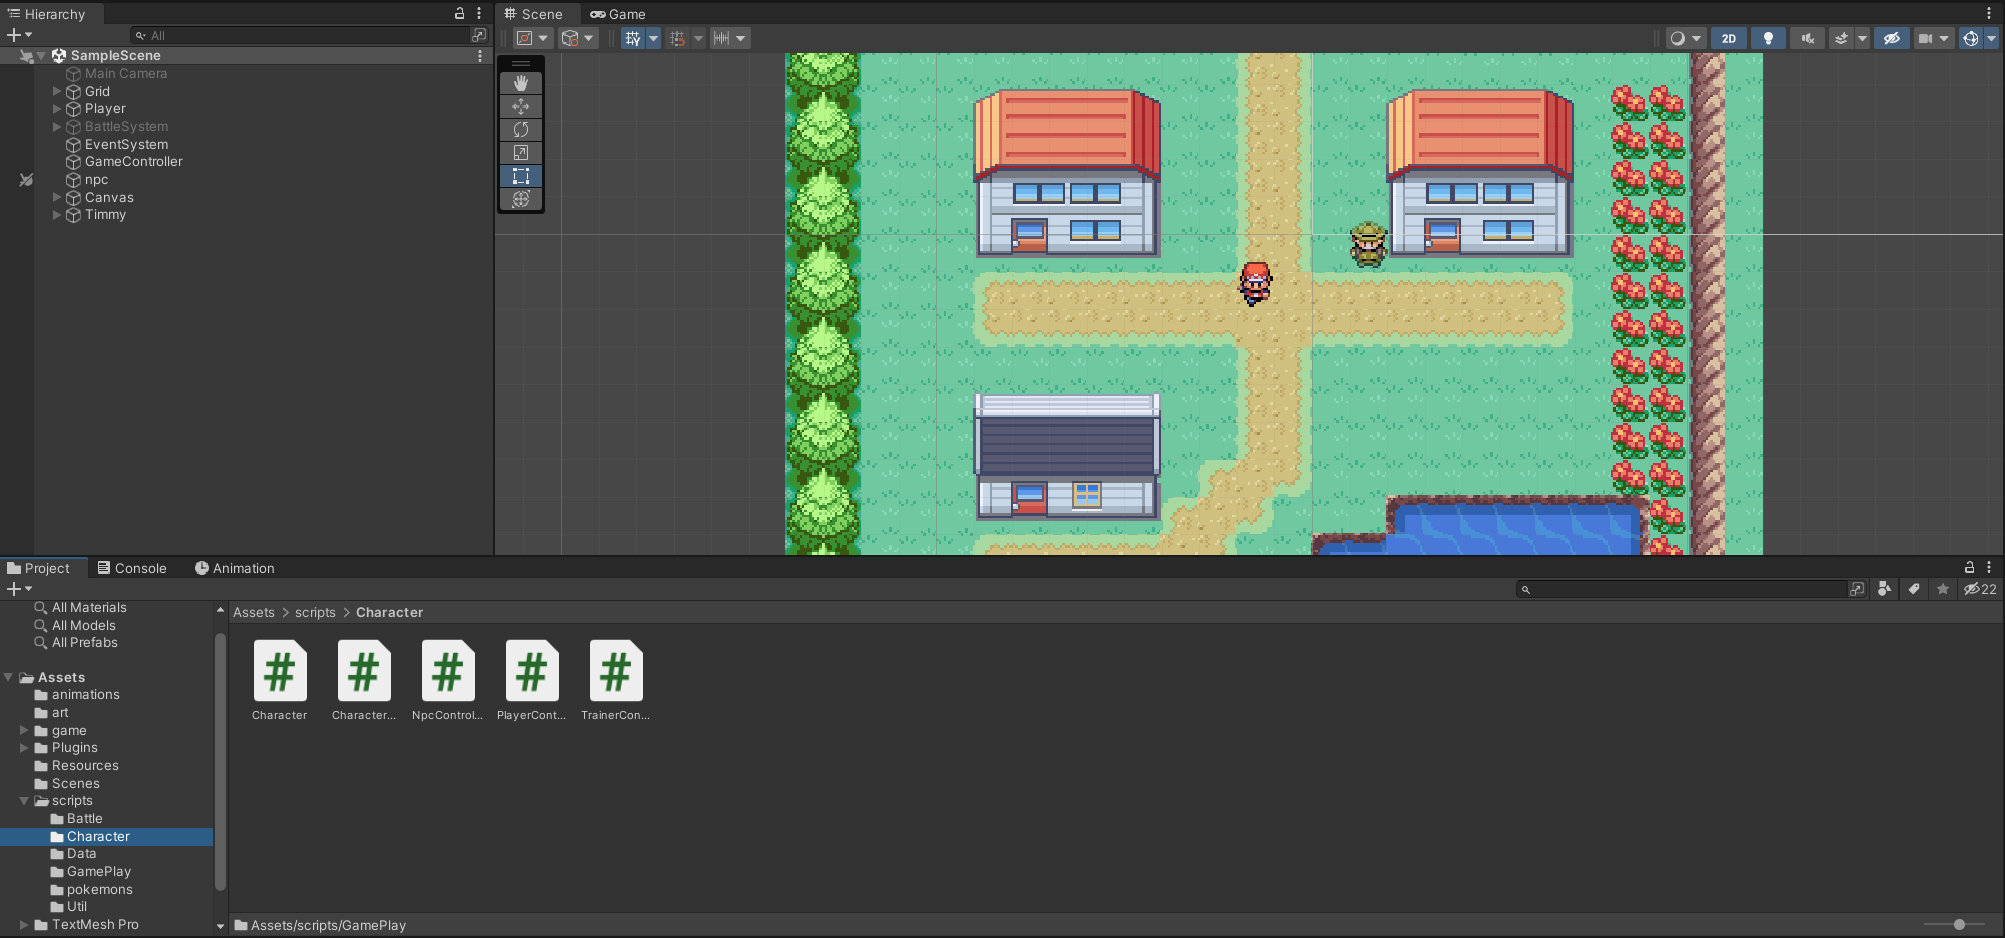Image resolution: width=2005 pixels, height=938 pixels.
Task: Toggle pickability of the npc object
Action: (26, 180)
